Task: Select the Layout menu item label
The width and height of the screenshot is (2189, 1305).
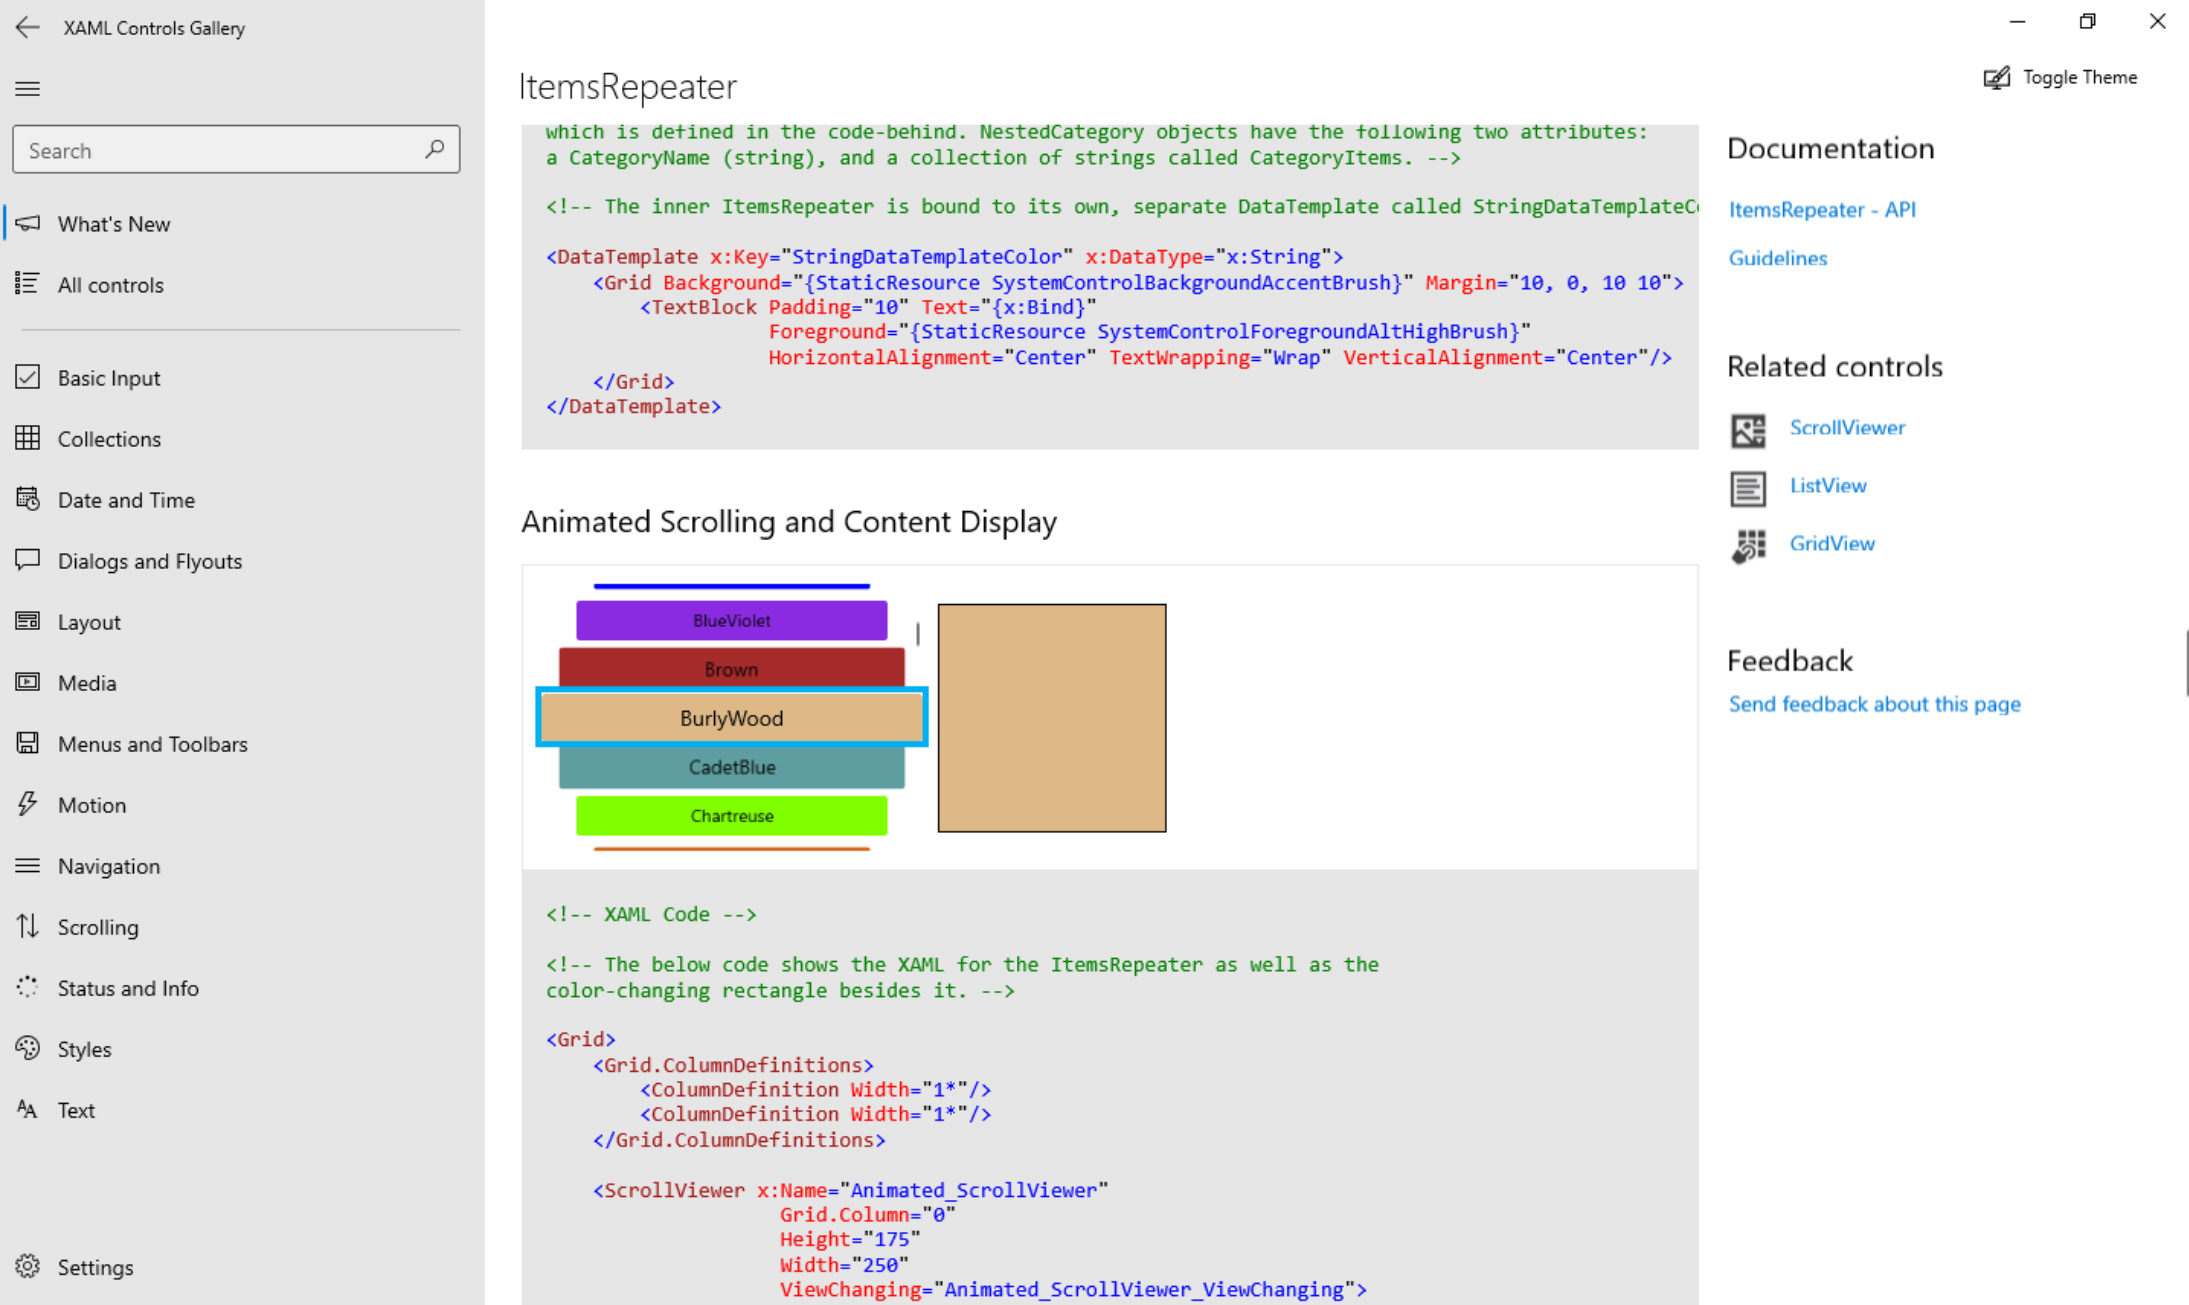Action: pos(89,622)
